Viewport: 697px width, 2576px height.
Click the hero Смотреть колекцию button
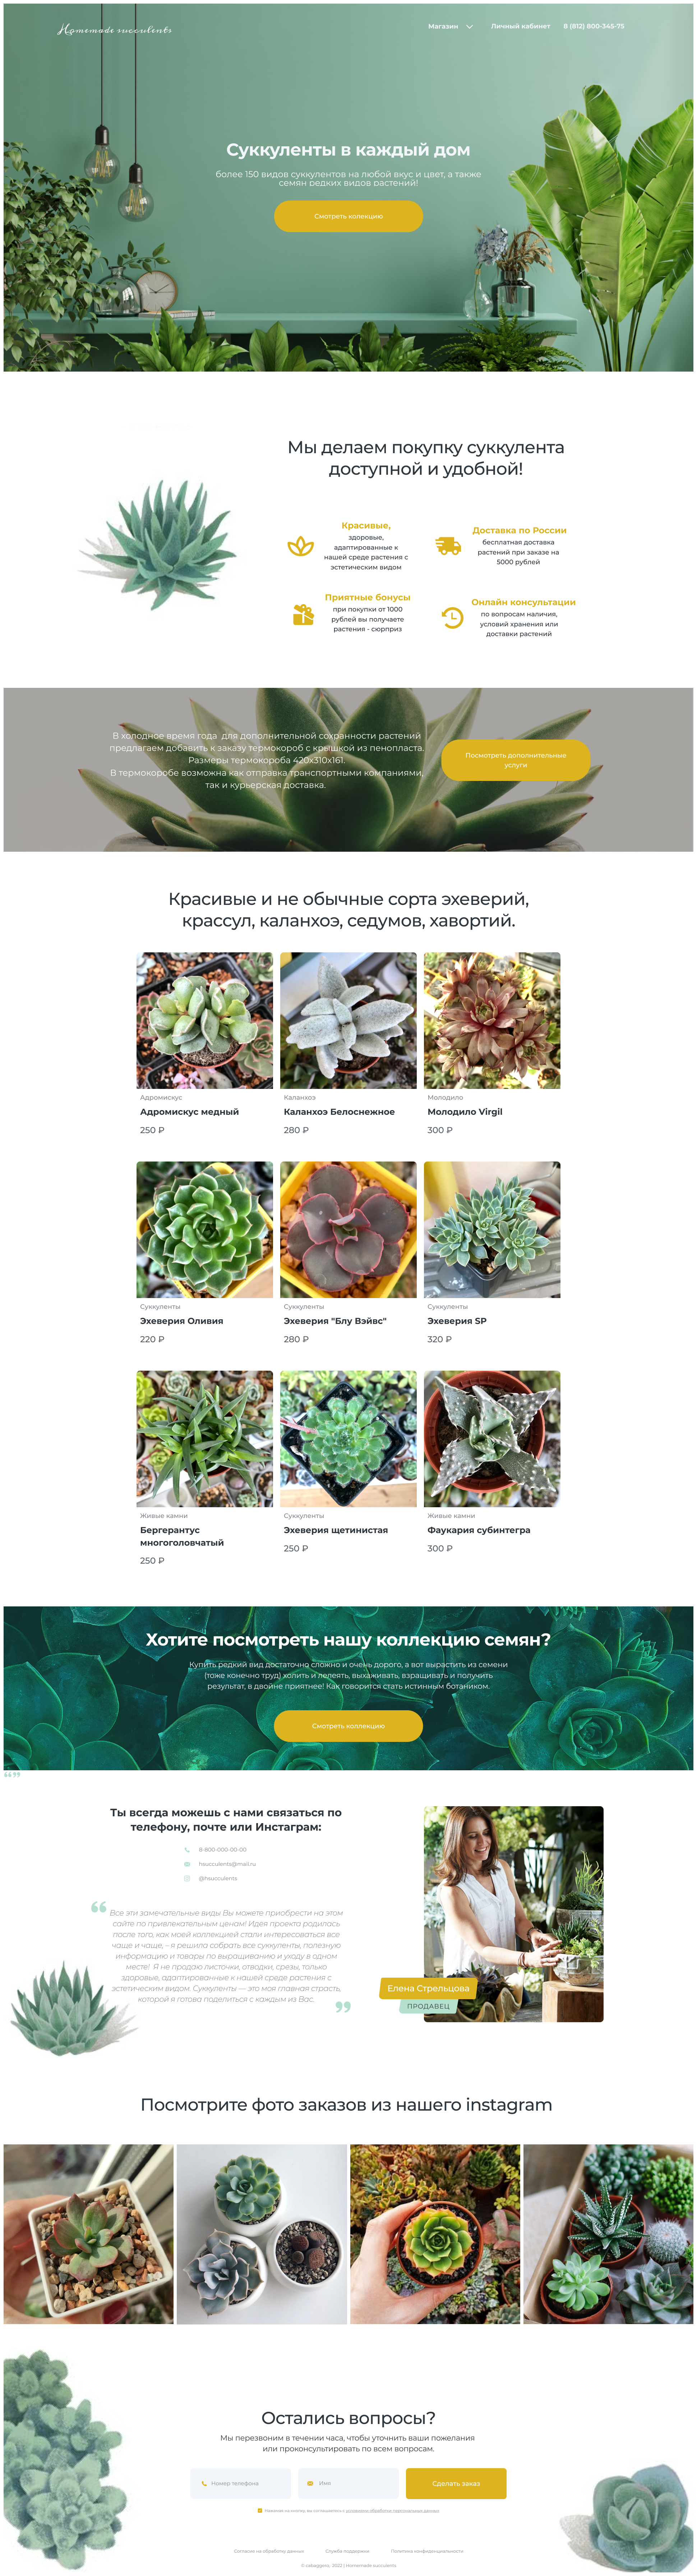[348, 216]
